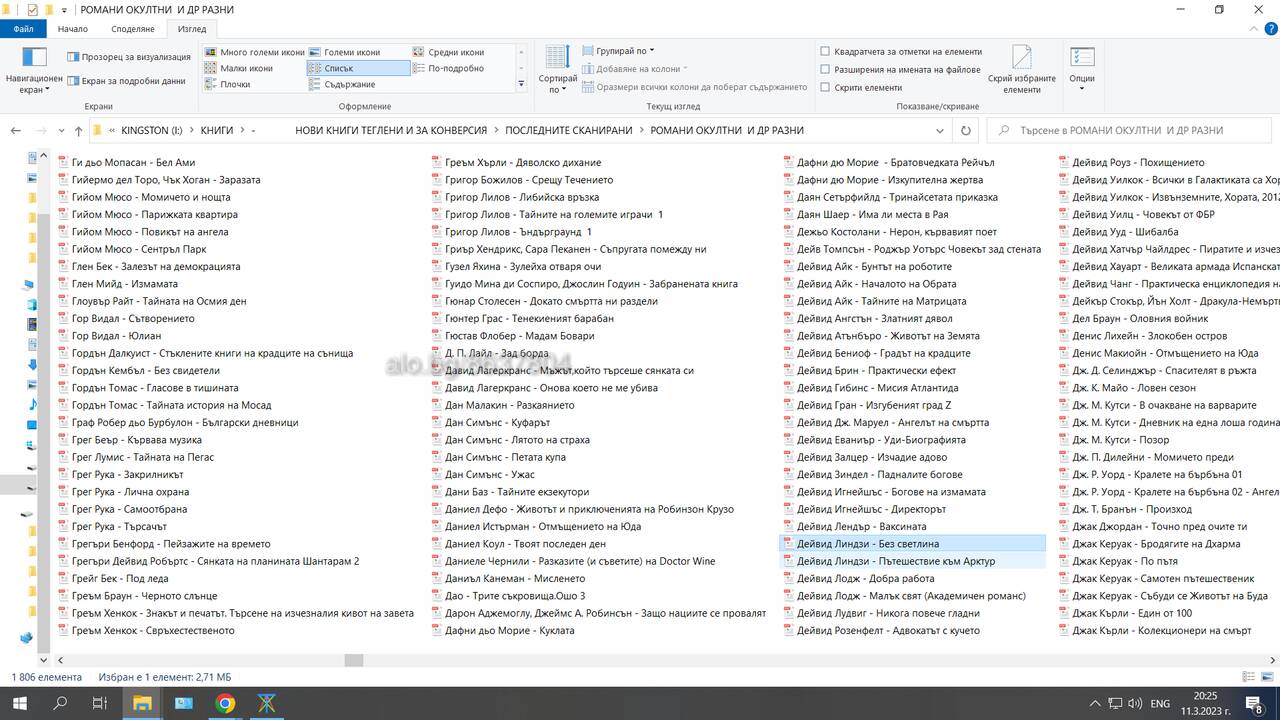
Task: Choose Малки икони layout
Action: coord(238,68)
